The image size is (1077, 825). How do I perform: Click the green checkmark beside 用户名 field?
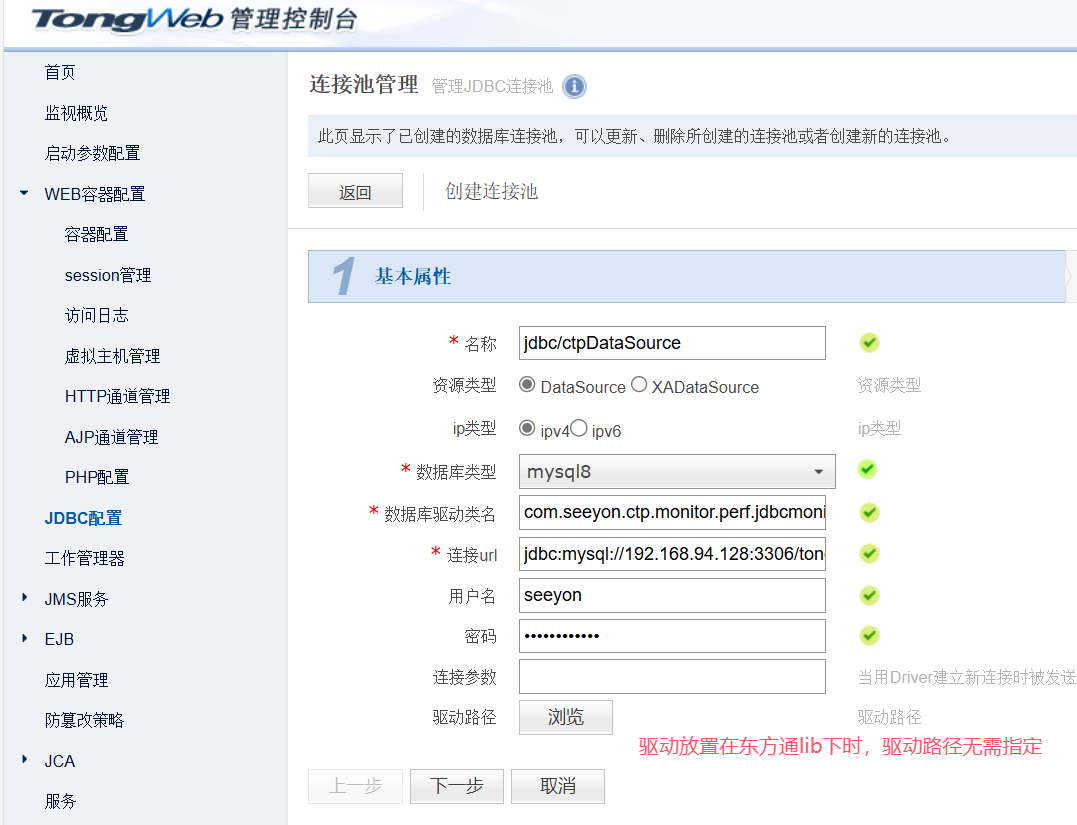869,595
